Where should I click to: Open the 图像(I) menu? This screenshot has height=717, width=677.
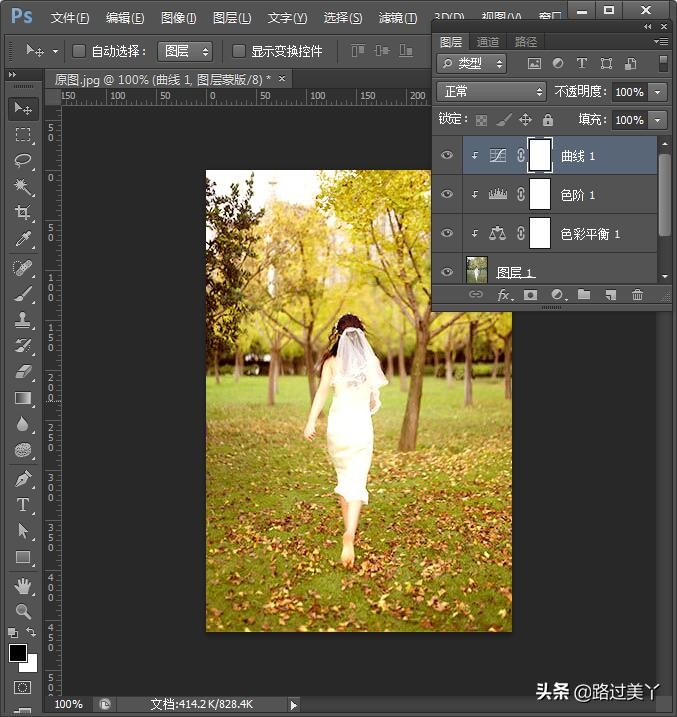pos(178,18)
